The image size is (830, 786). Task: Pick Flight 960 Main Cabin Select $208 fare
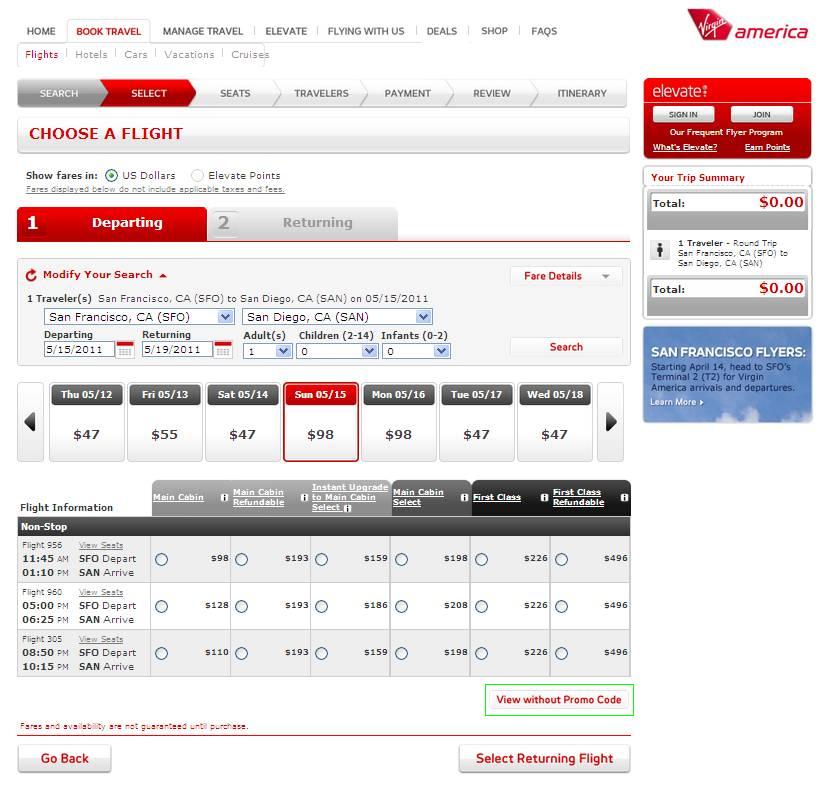401,607
